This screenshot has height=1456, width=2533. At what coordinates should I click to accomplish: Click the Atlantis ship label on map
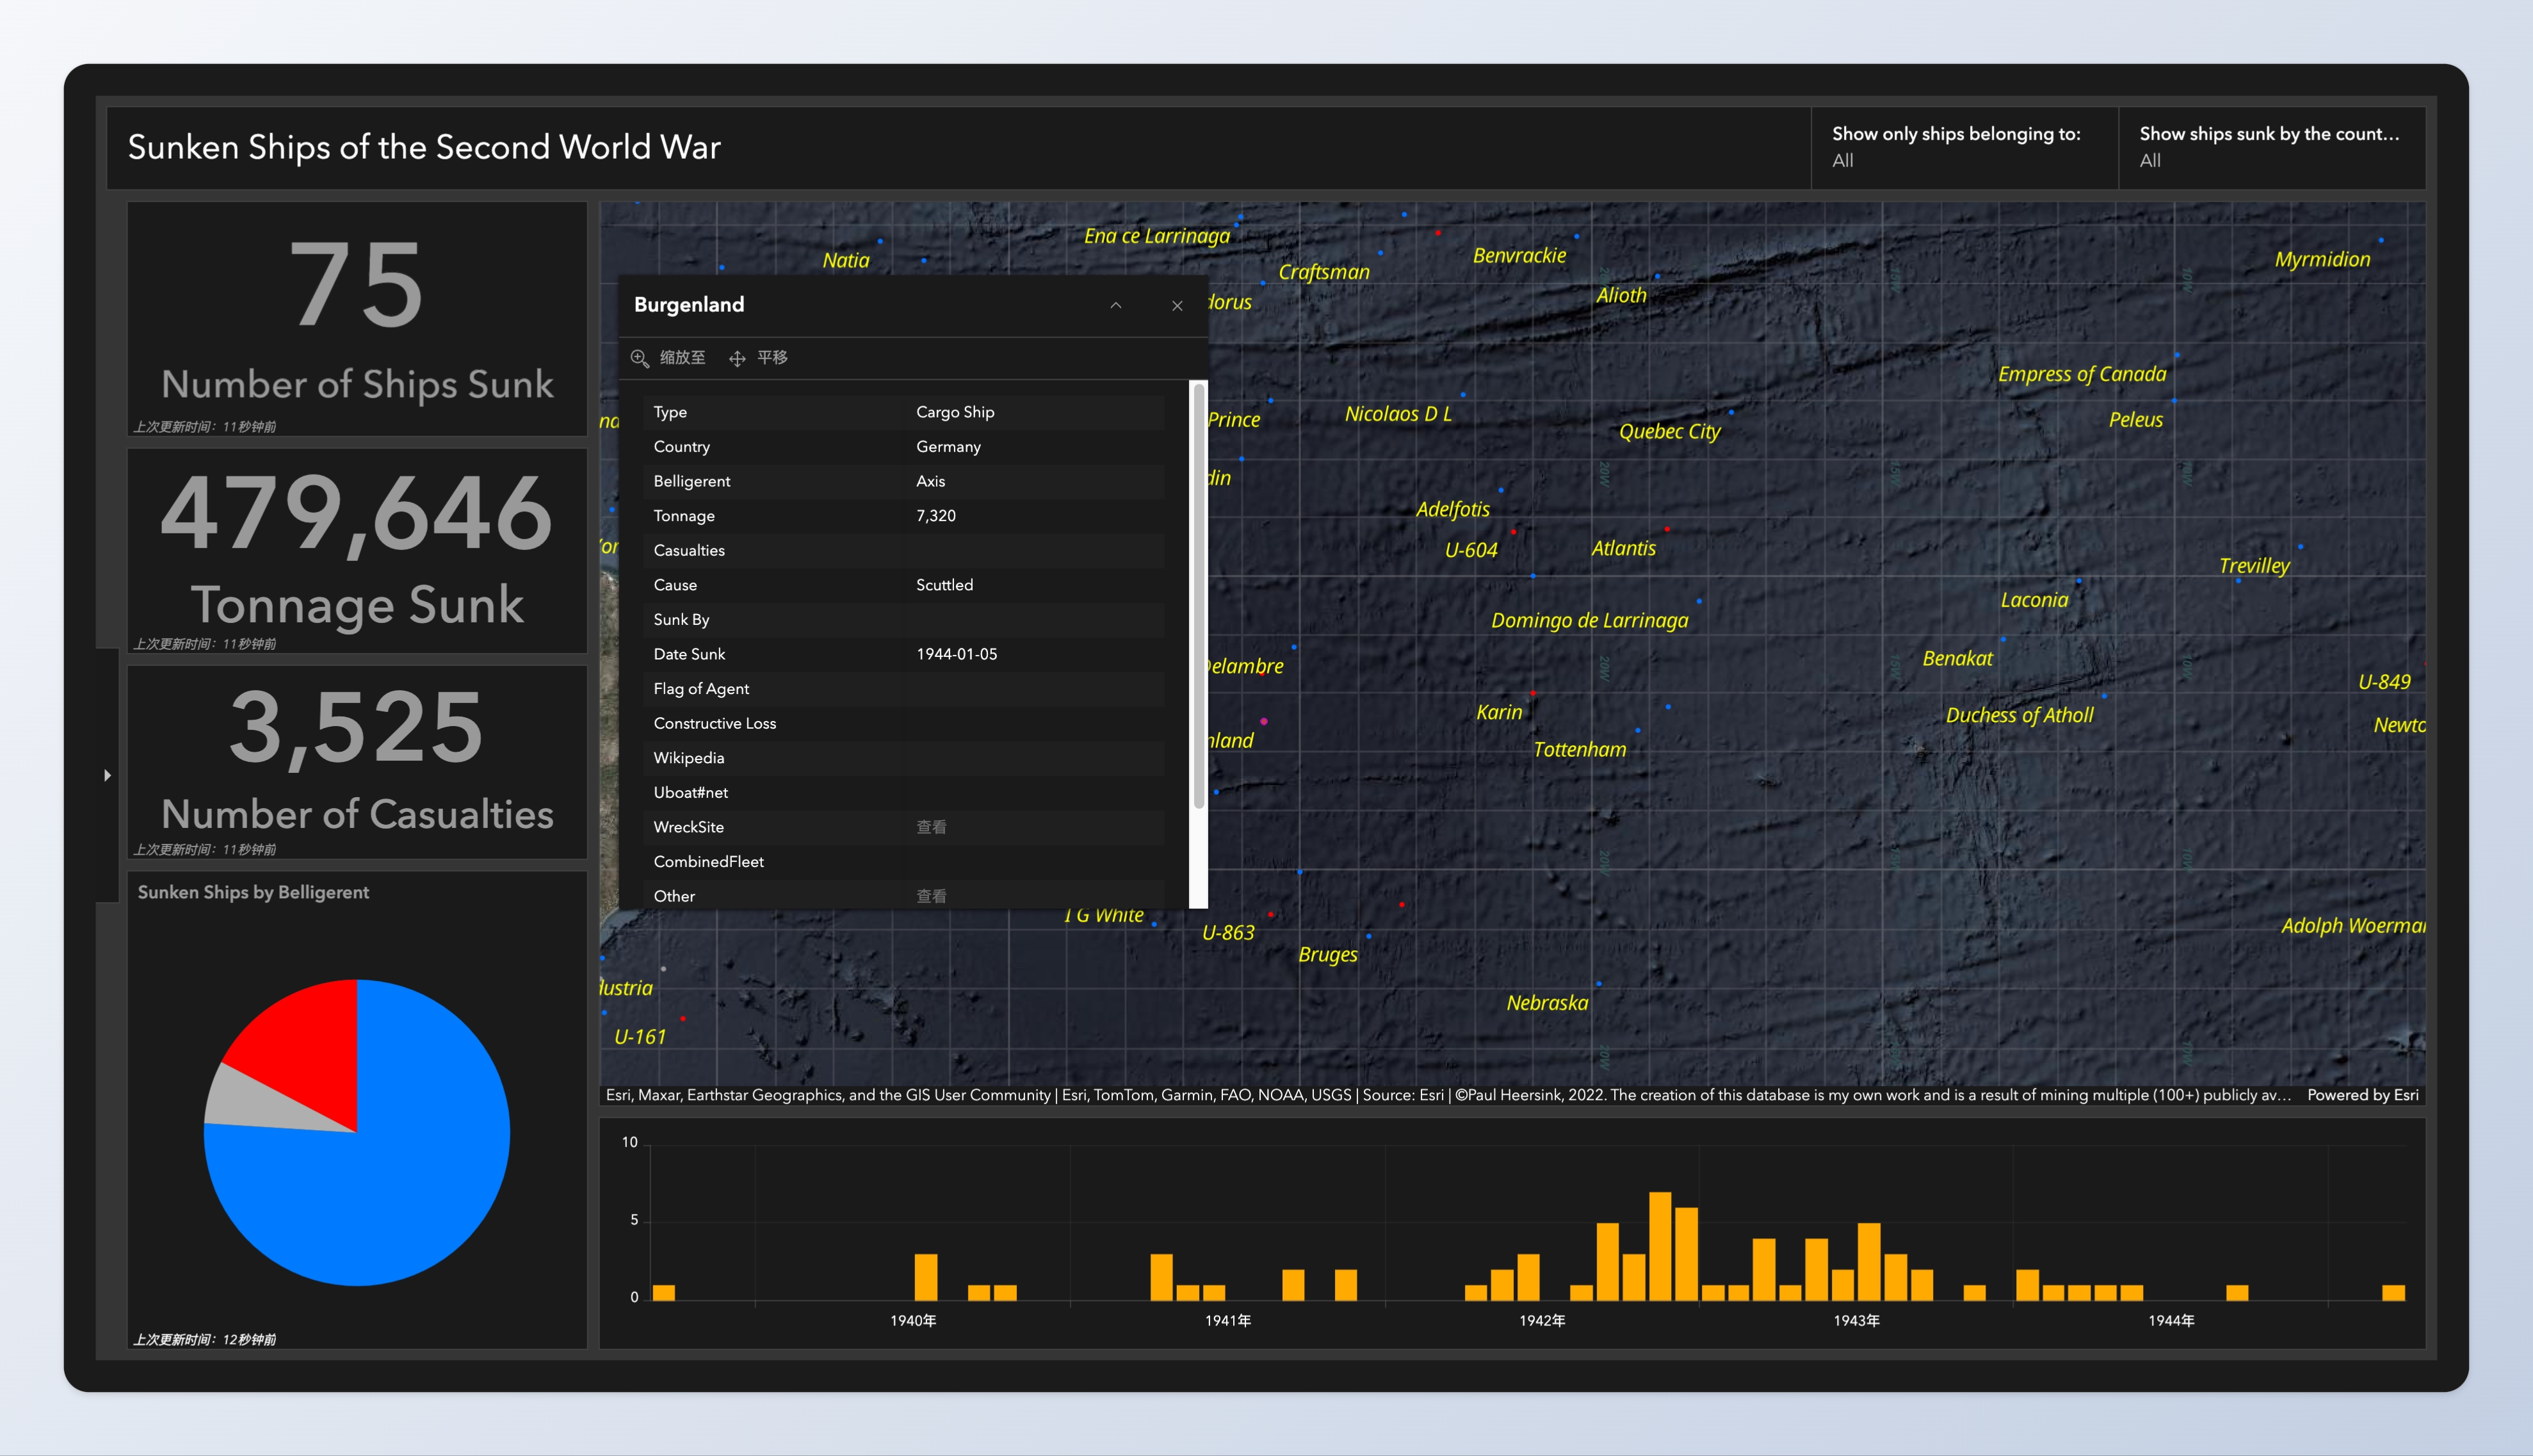tap(1623, 548)
